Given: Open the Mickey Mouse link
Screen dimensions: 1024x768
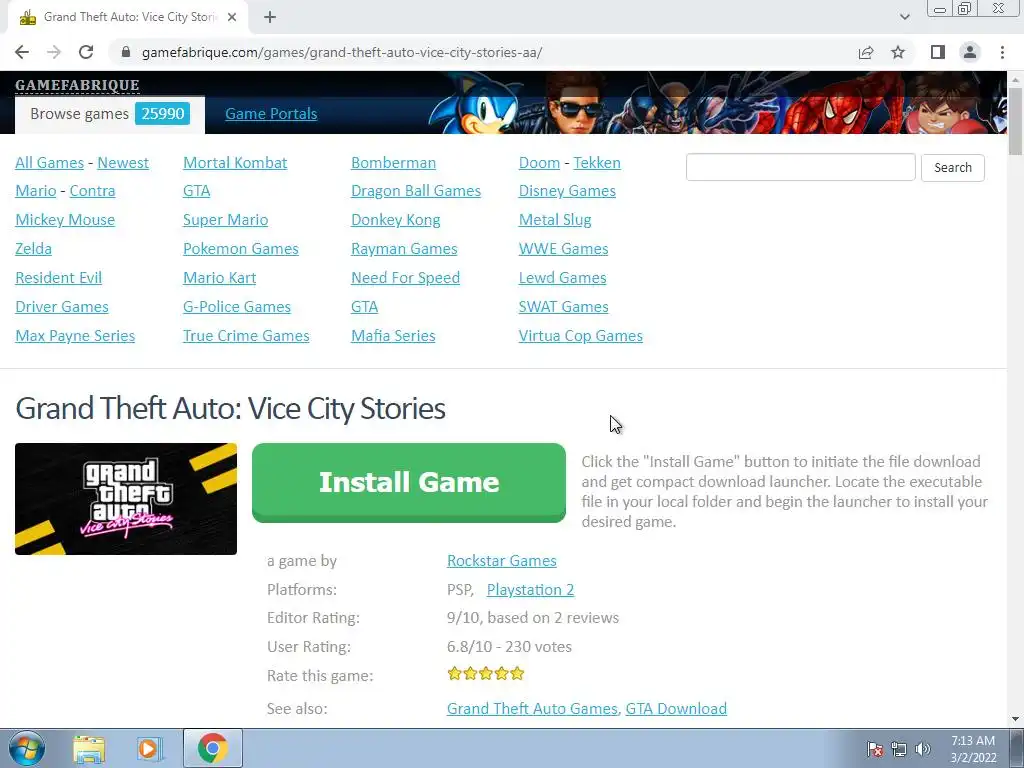Looking at the screenshot, I should coord(65,220).
